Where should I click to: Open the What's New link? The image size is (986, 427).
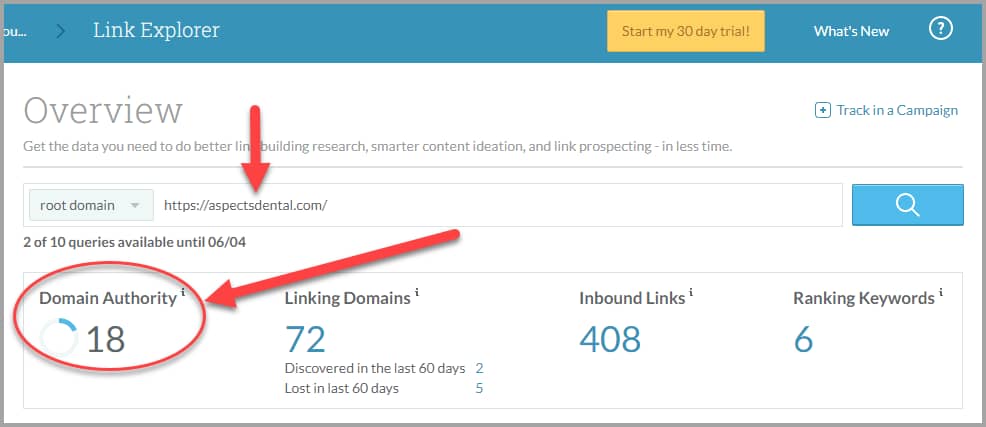coord(851,31)
